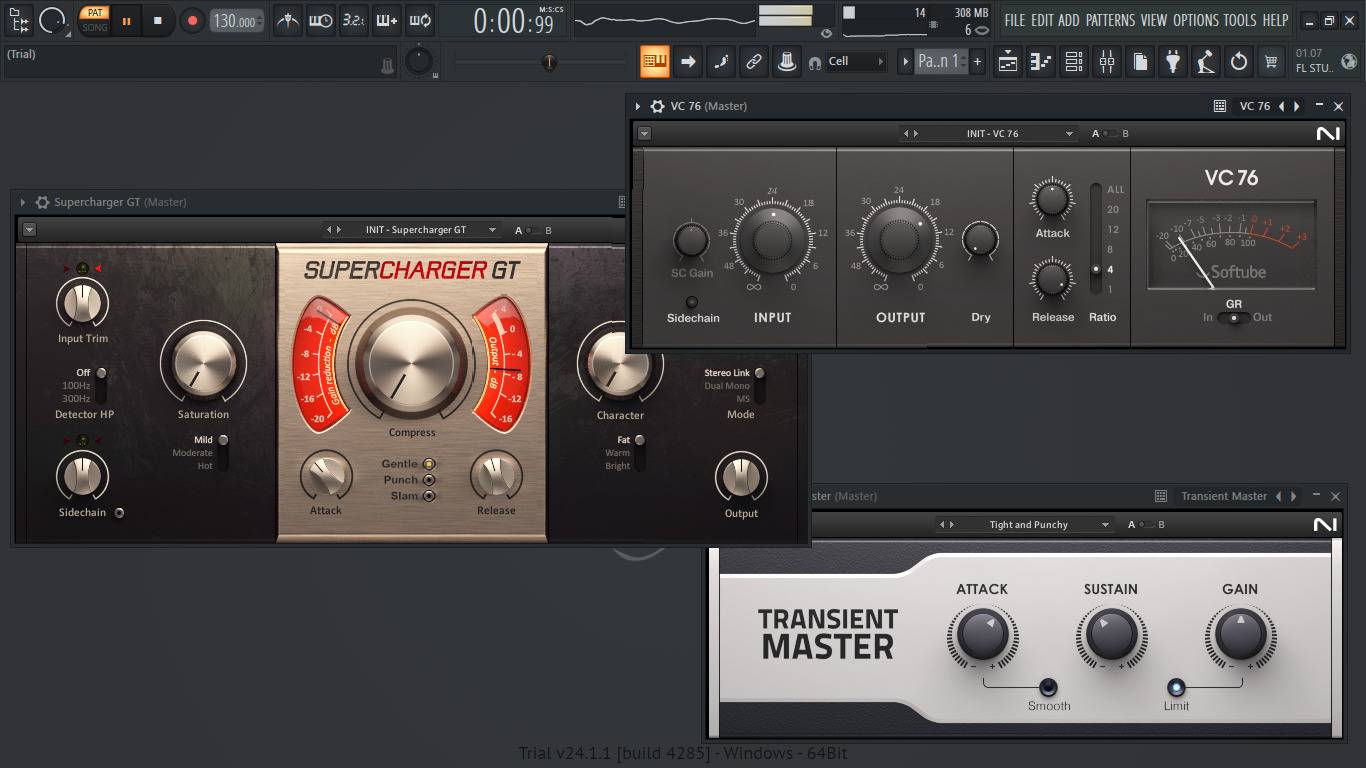Toggle Limit in Transient Master
The image size is (1366, 768).
point(1176,687)
